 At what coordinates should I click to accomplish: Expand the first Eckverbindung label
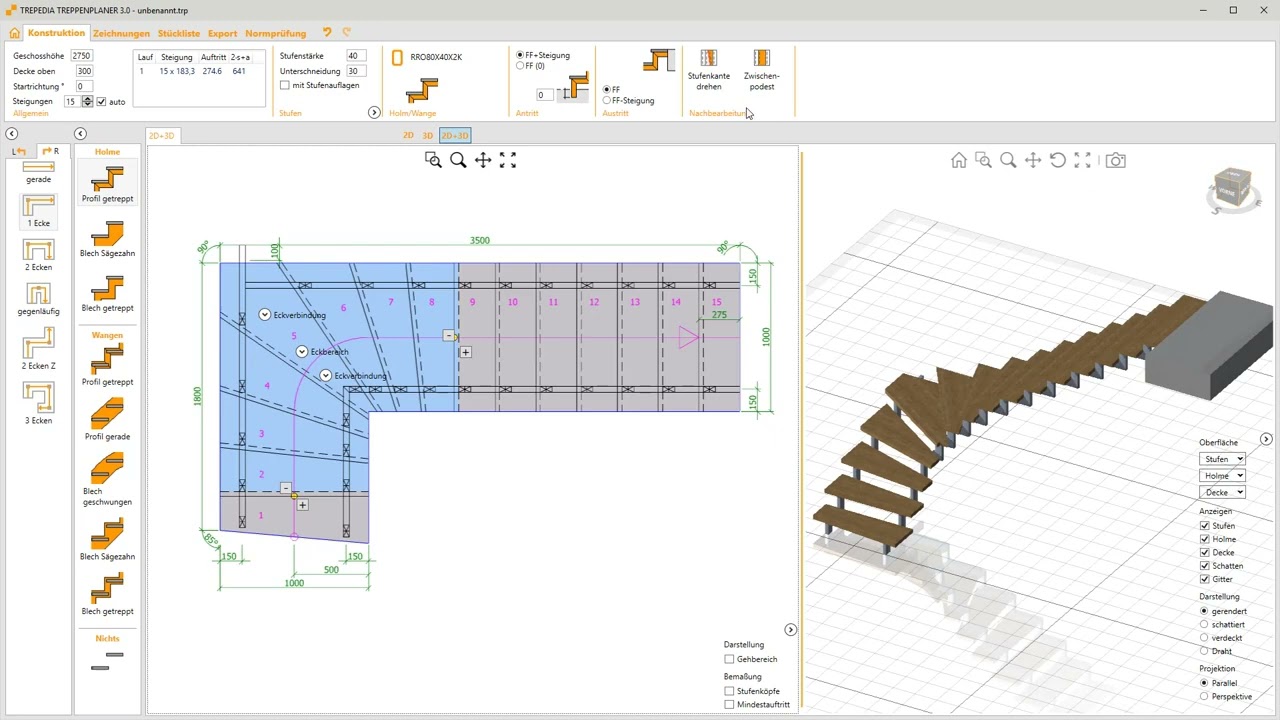[x=265, y=315]
